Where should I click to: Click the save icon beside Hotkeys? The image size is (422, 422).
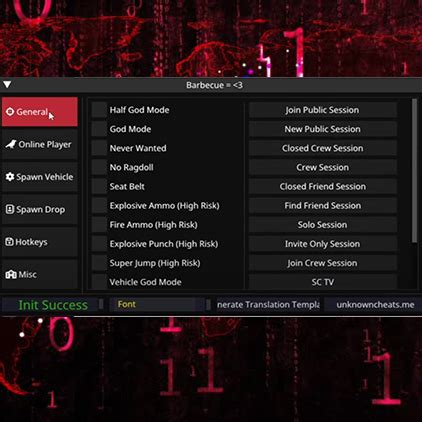click(x=9, y=242)
